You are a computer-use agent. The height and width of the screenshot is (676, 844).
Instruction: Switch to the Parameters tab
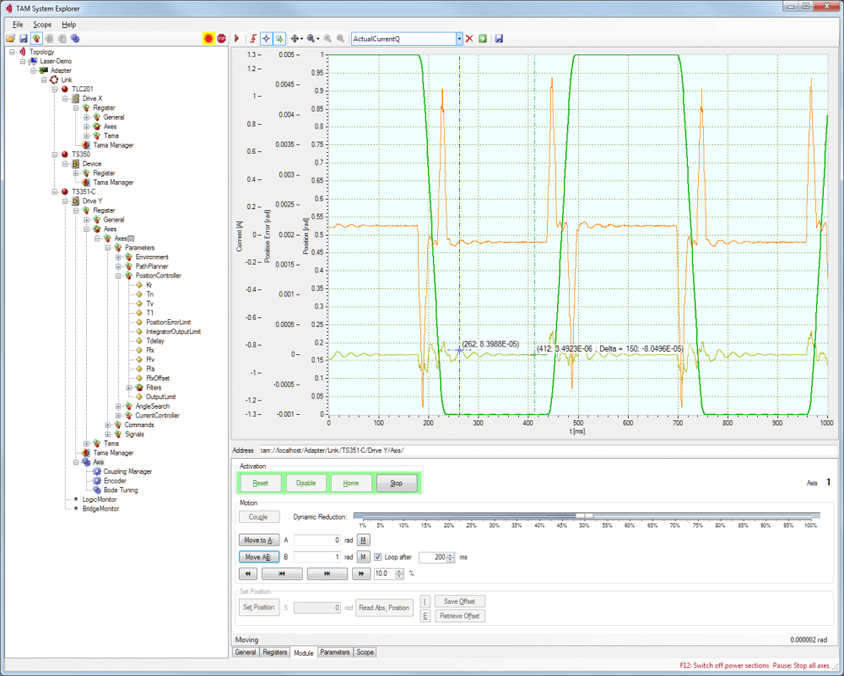334,652
